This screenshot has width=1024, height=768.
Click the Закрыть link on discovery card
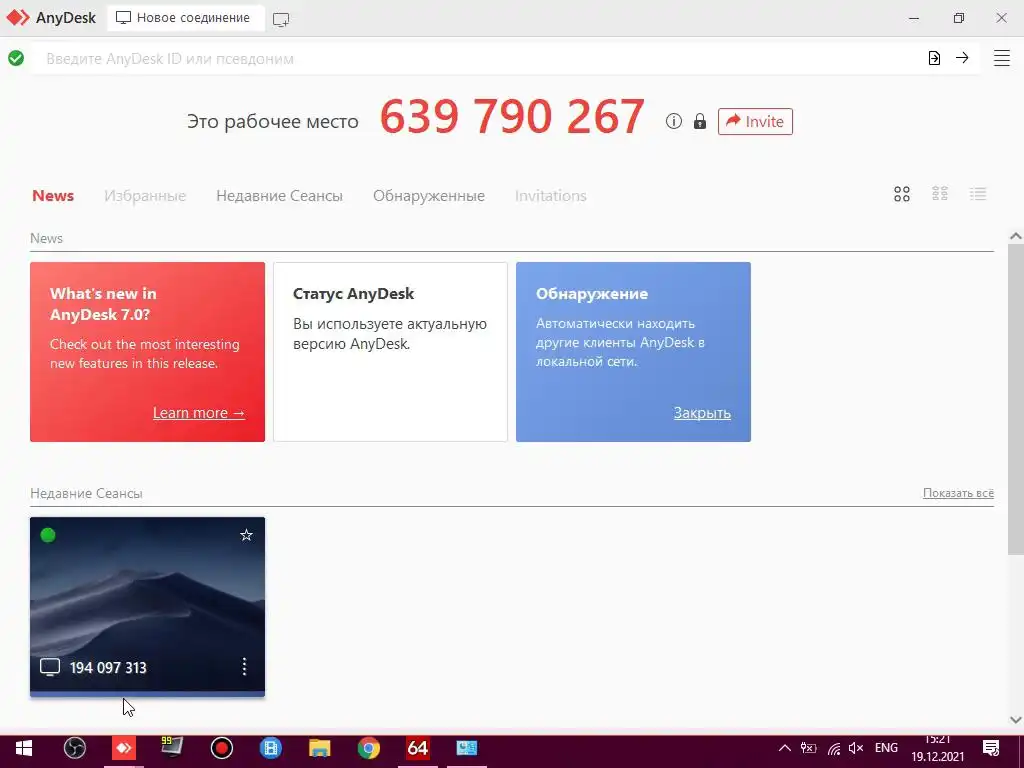pos(702,413)
